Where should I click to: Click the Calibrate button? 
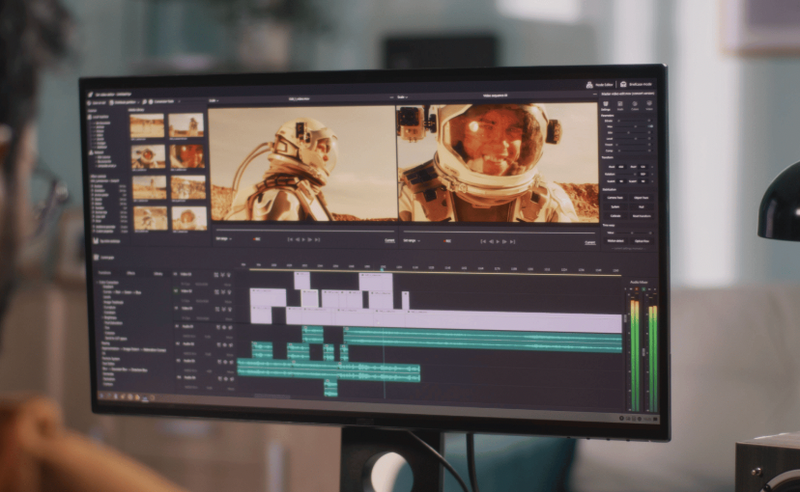click(x=615, y=216)
